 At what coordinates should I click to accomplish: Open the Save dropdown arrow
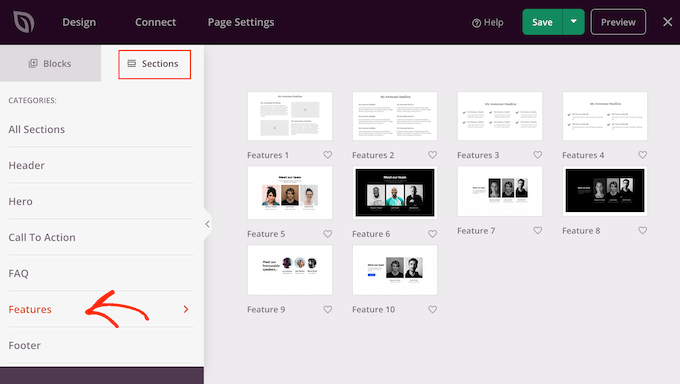(x=574, y=22)
